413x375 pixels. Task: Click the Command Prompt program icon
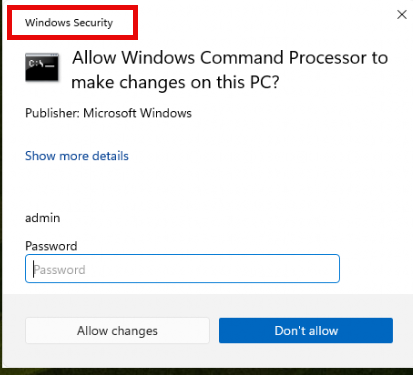[x=42, y=67]
